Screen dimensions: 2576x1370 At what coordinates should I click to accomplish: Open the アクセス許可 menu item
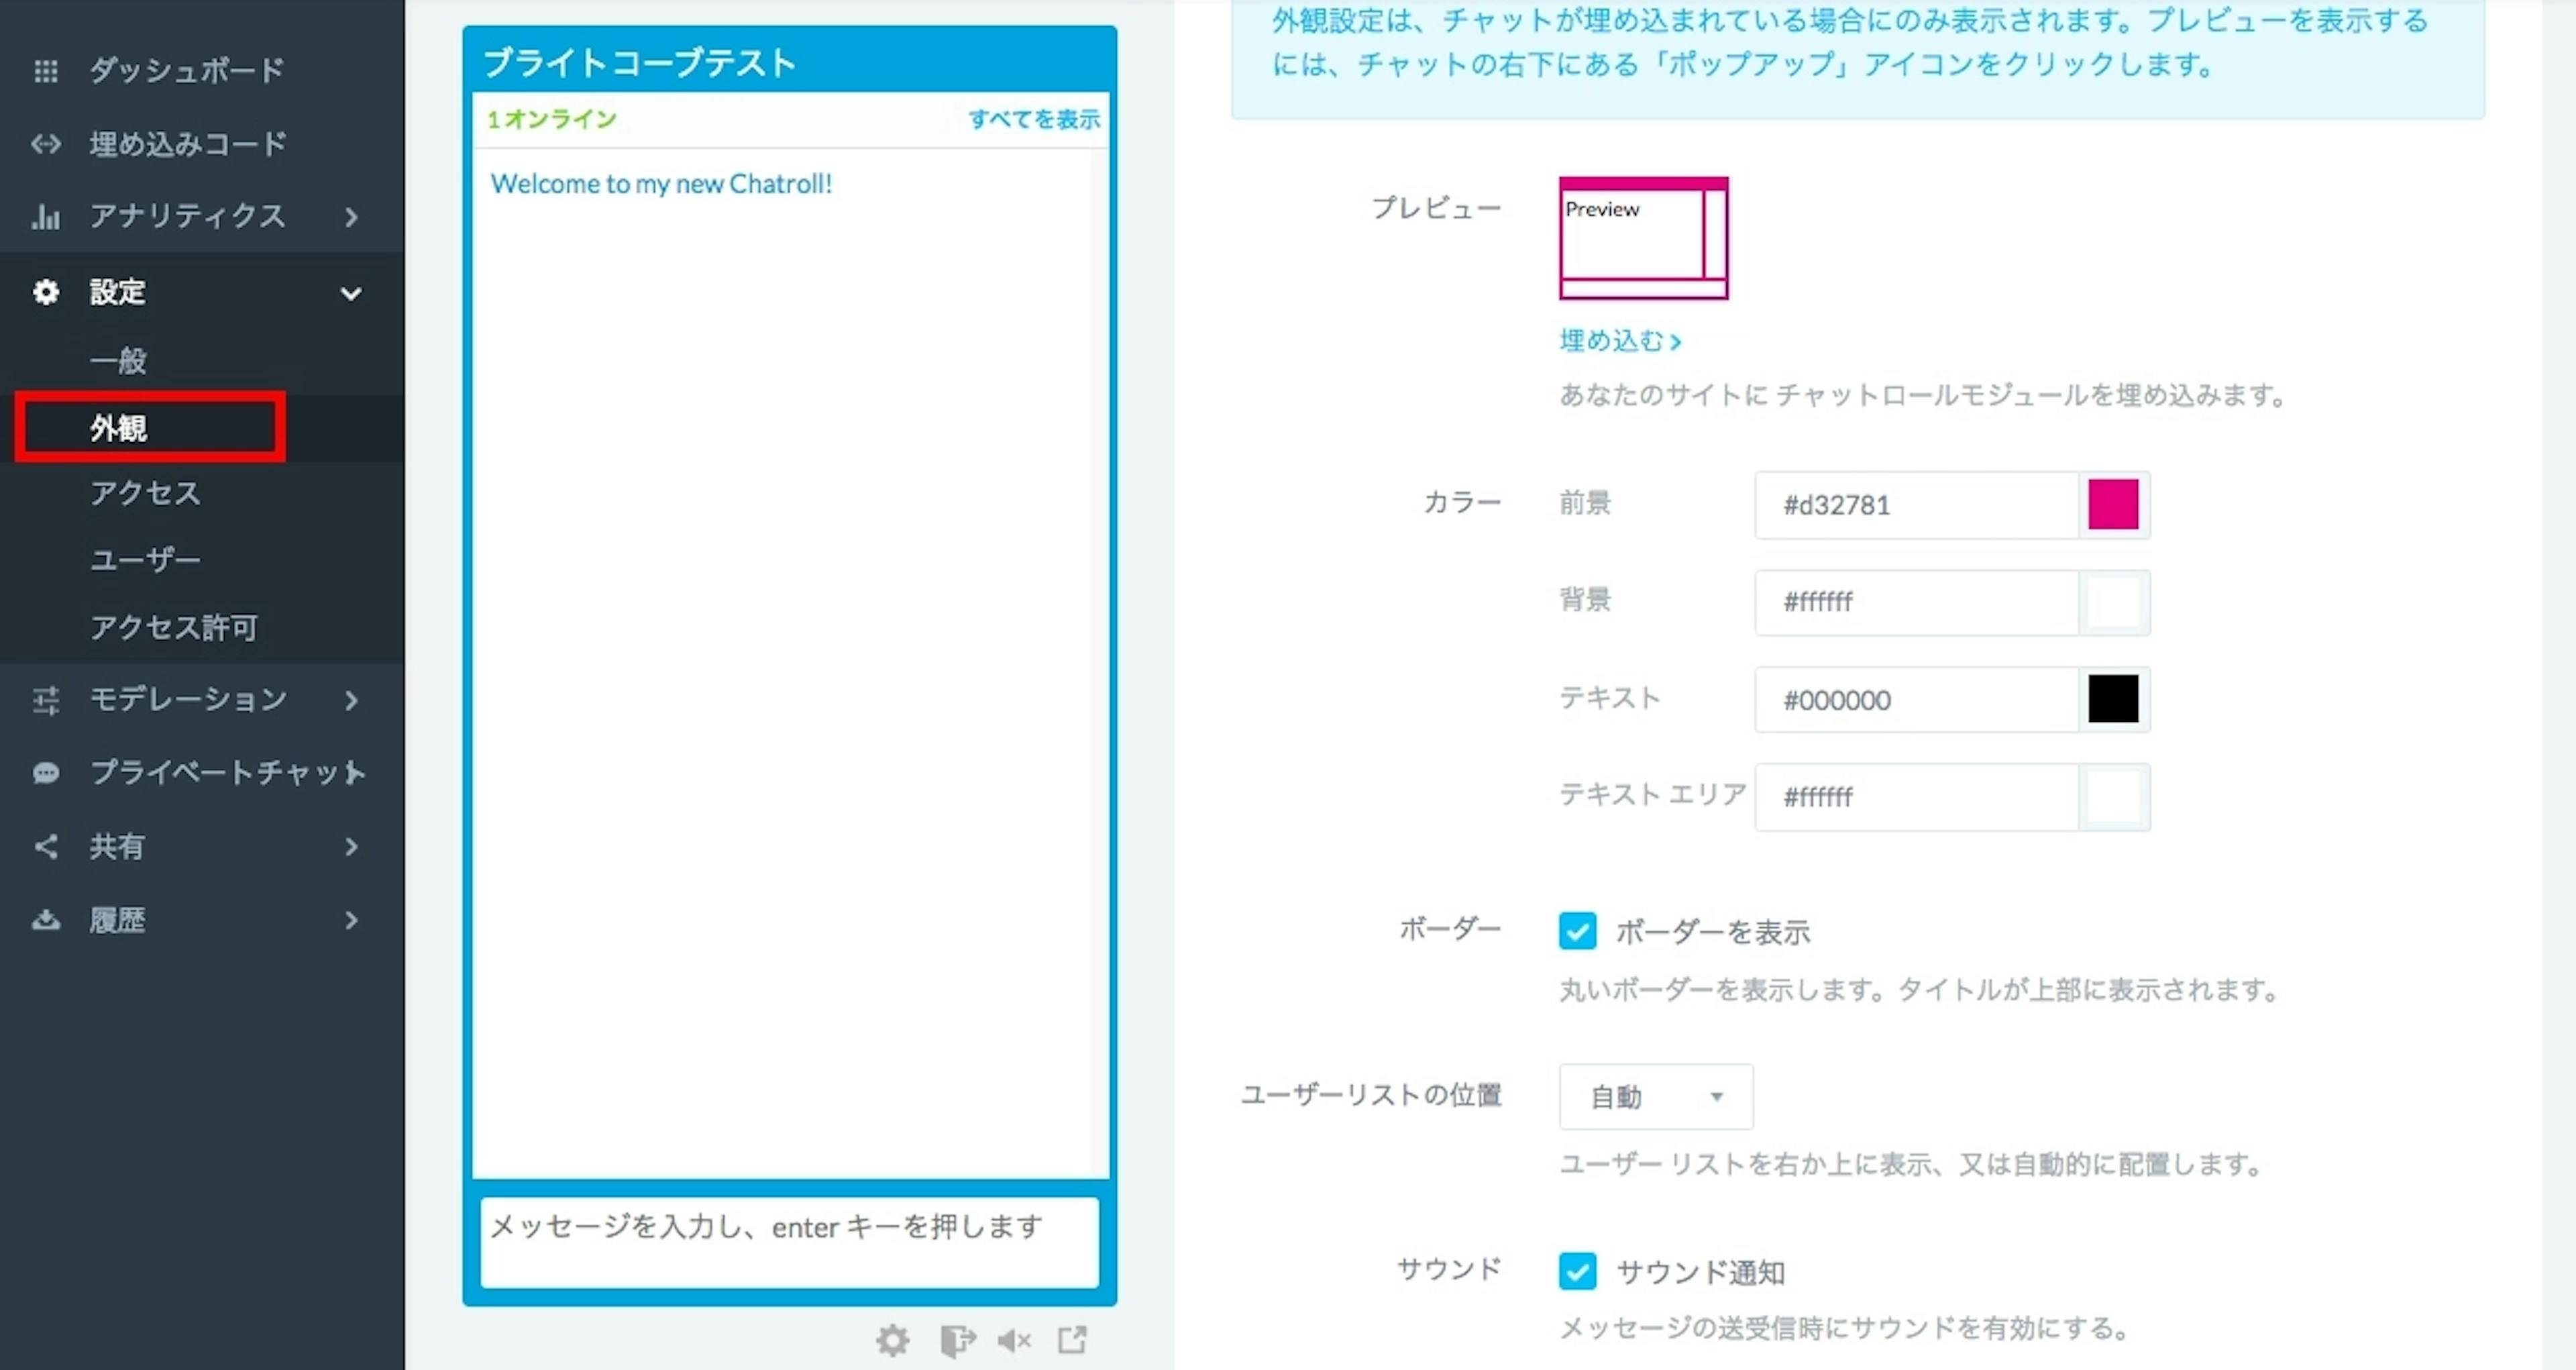[x=174, y=627]
